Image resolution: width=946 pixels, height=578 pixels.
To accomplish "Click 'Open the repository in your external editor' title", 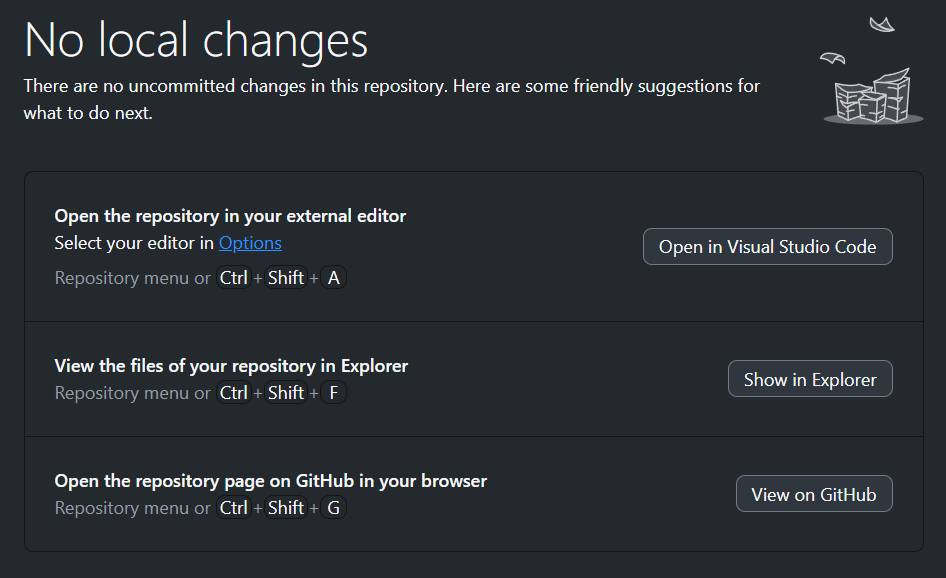I will point(230,216).
